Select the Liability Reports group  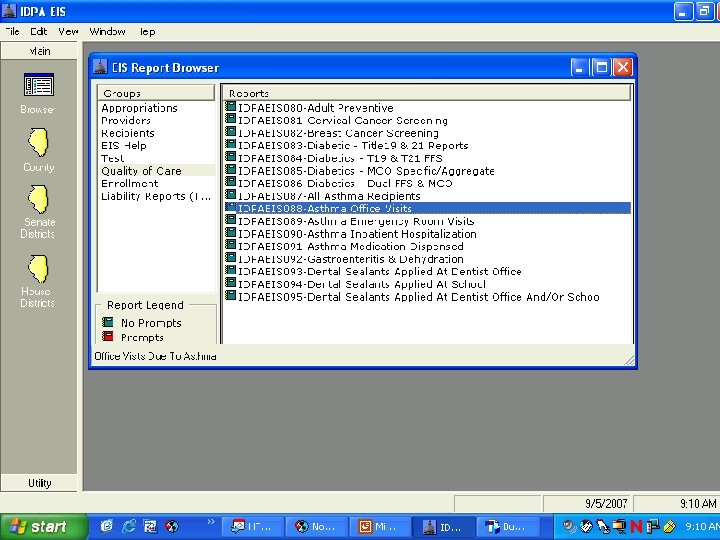pyautogui.click(x=156, y=196)
